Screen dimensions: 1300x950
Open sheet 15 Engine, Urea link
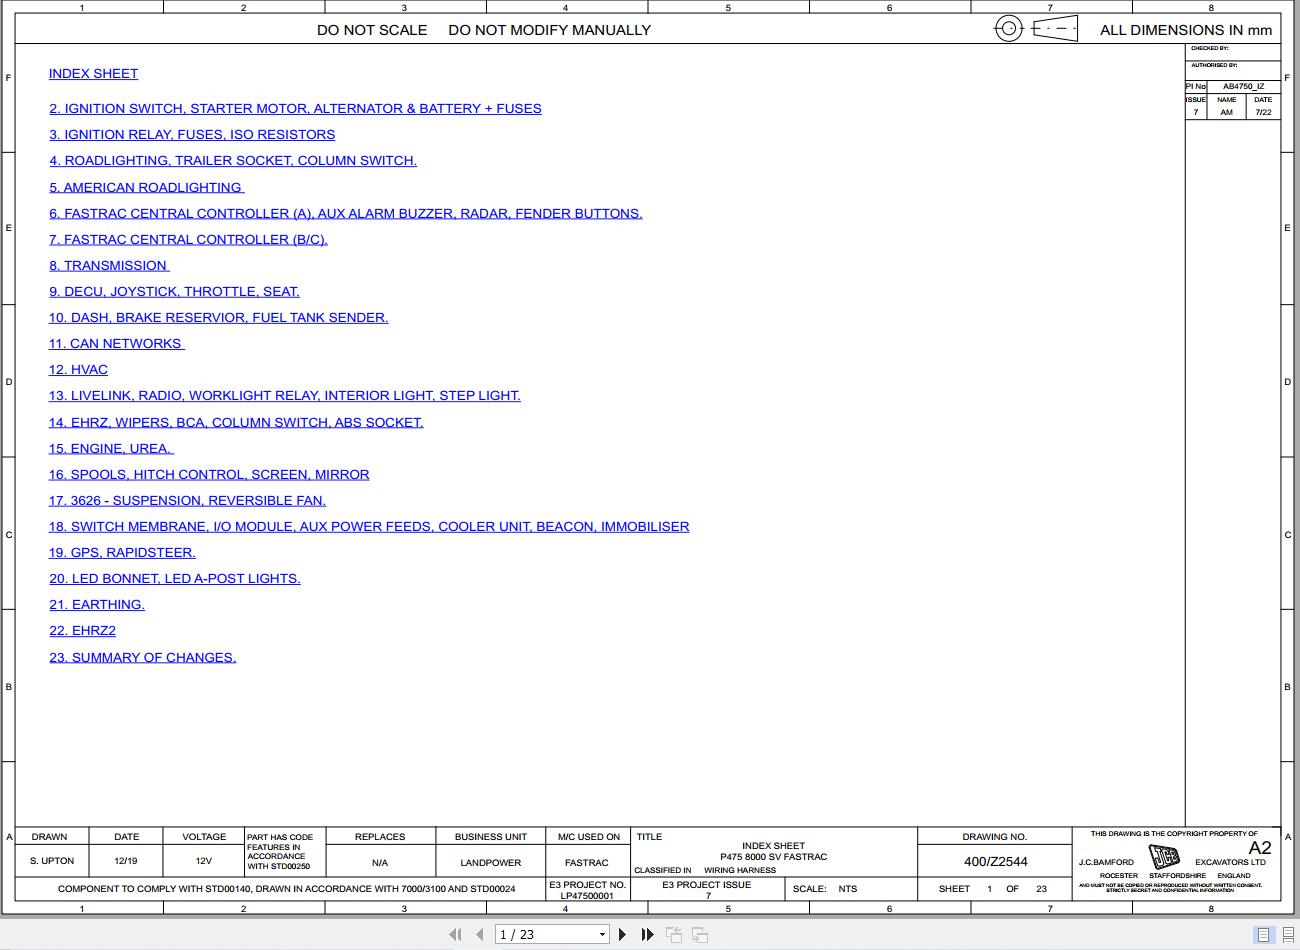(x=111, y=448)
